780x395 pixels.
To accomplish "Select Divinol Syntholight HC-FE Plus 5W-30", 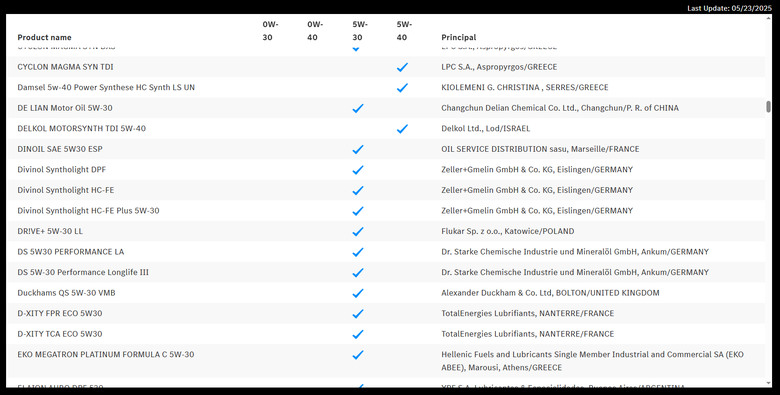I will [89, 210].
